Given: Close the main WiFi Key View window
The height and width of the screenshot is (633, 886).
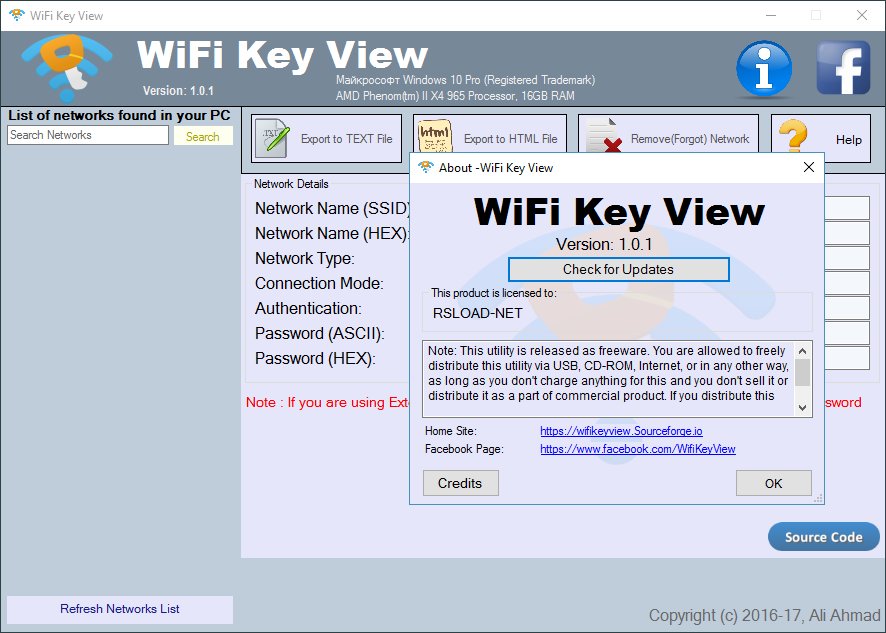Looking at the screenshot, I should click(x=862, y=15).
